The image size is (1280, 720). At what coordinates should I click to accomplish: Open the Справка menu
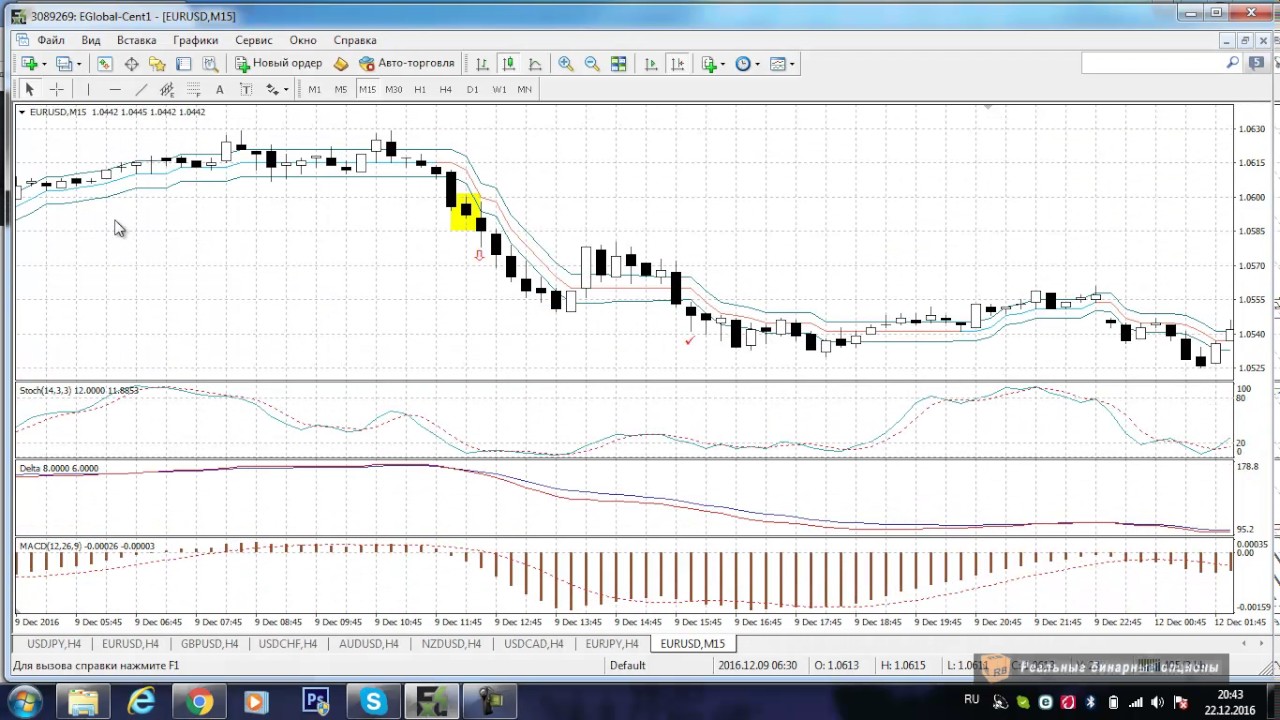pos(355,40)
